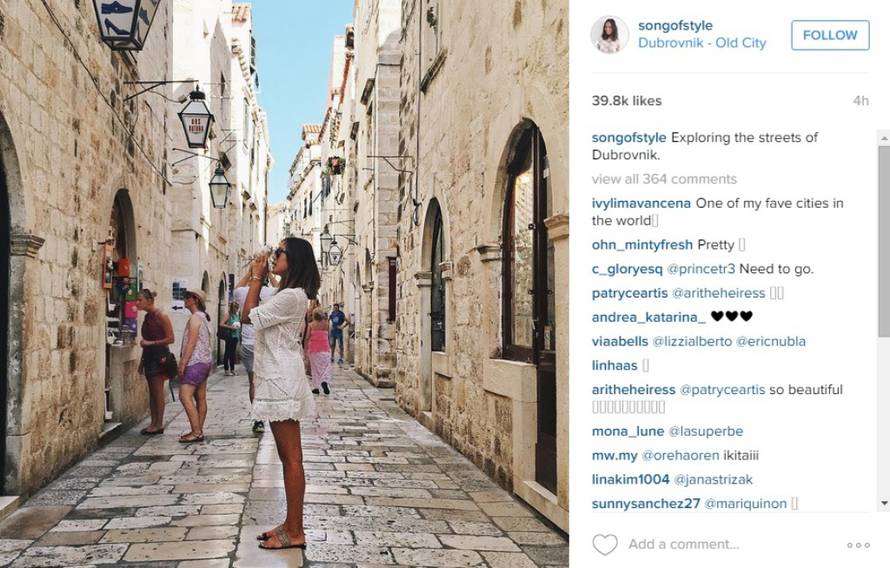This screenshot has height=568, width=890.
Task: Open the 4h post timestamp
Action: coord(860,101)
